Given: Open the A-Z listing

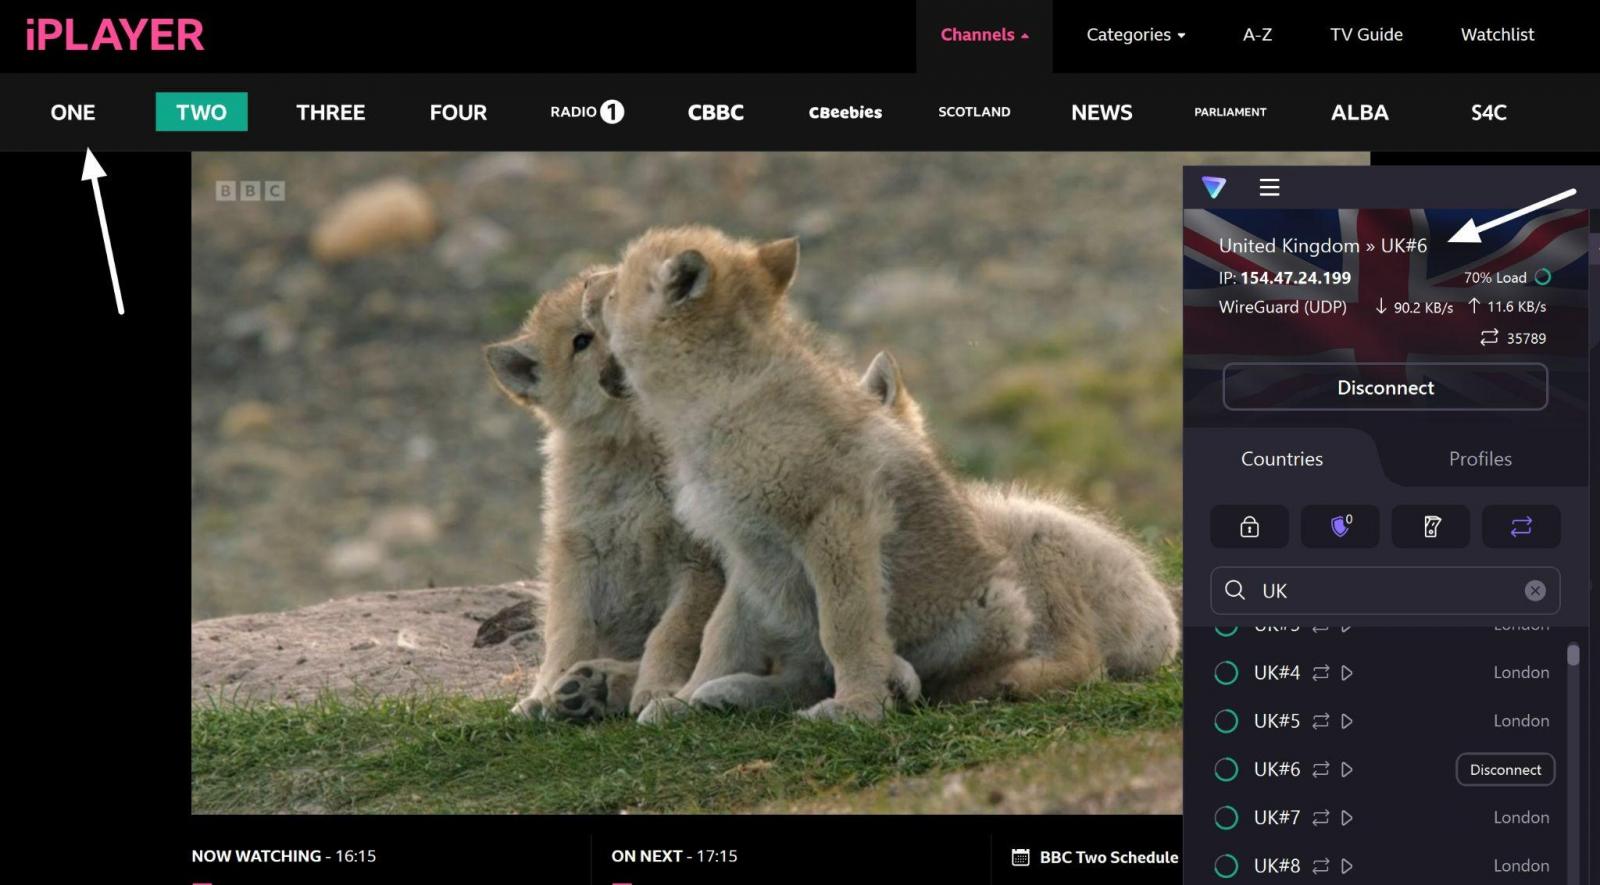Looking at the screenshot, I should tap(1257, 35).
